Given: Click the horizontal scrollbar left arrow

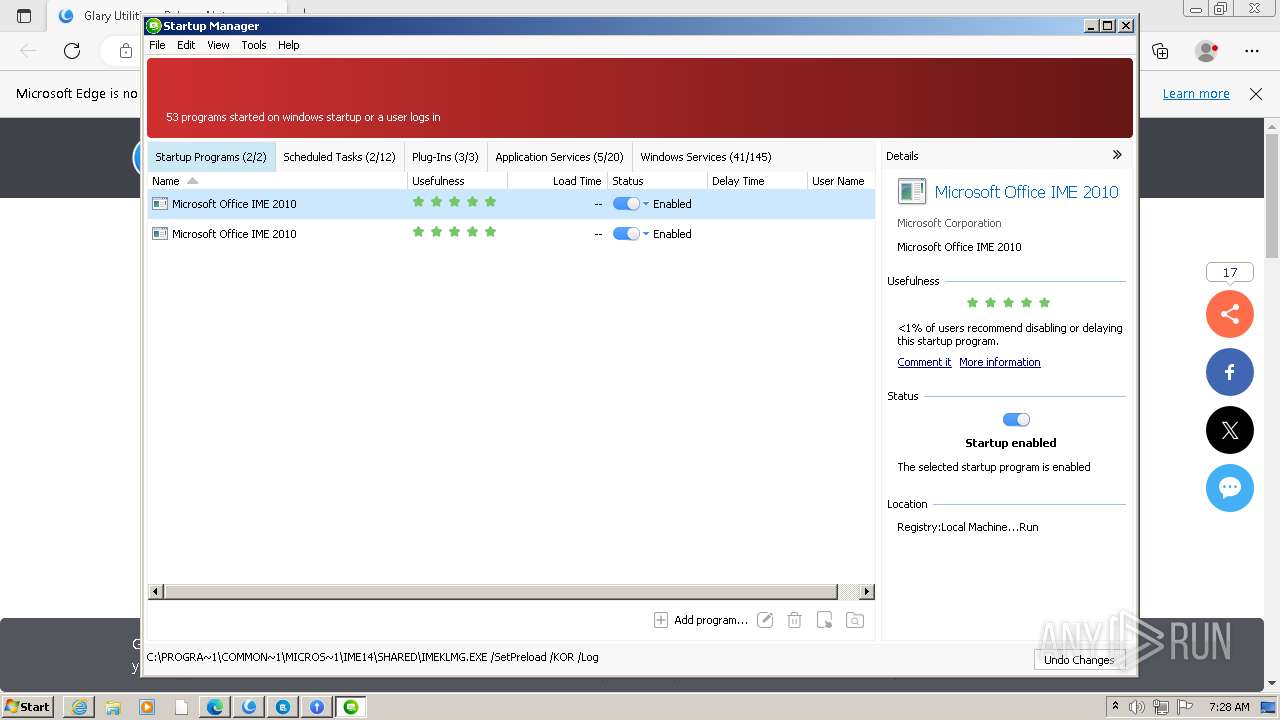Looking at the screenshot, I should pyautogui.click(x=155, y=592).
